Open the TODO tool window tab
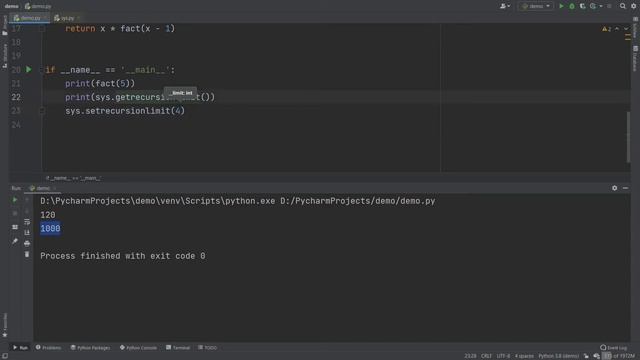The height and width of the screenshot is (360, 640). [x=208, y=348]
